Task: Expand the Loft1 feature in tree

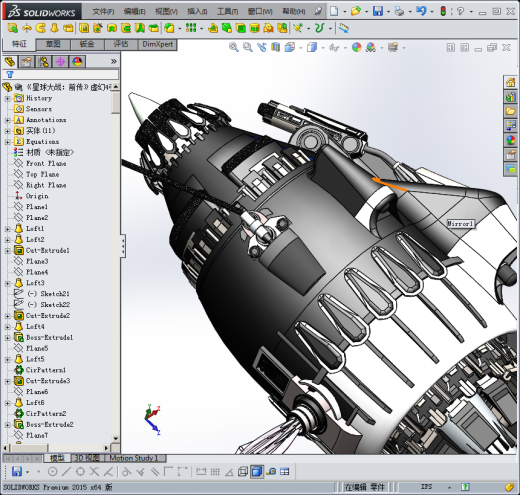Action: pos(7,229)
